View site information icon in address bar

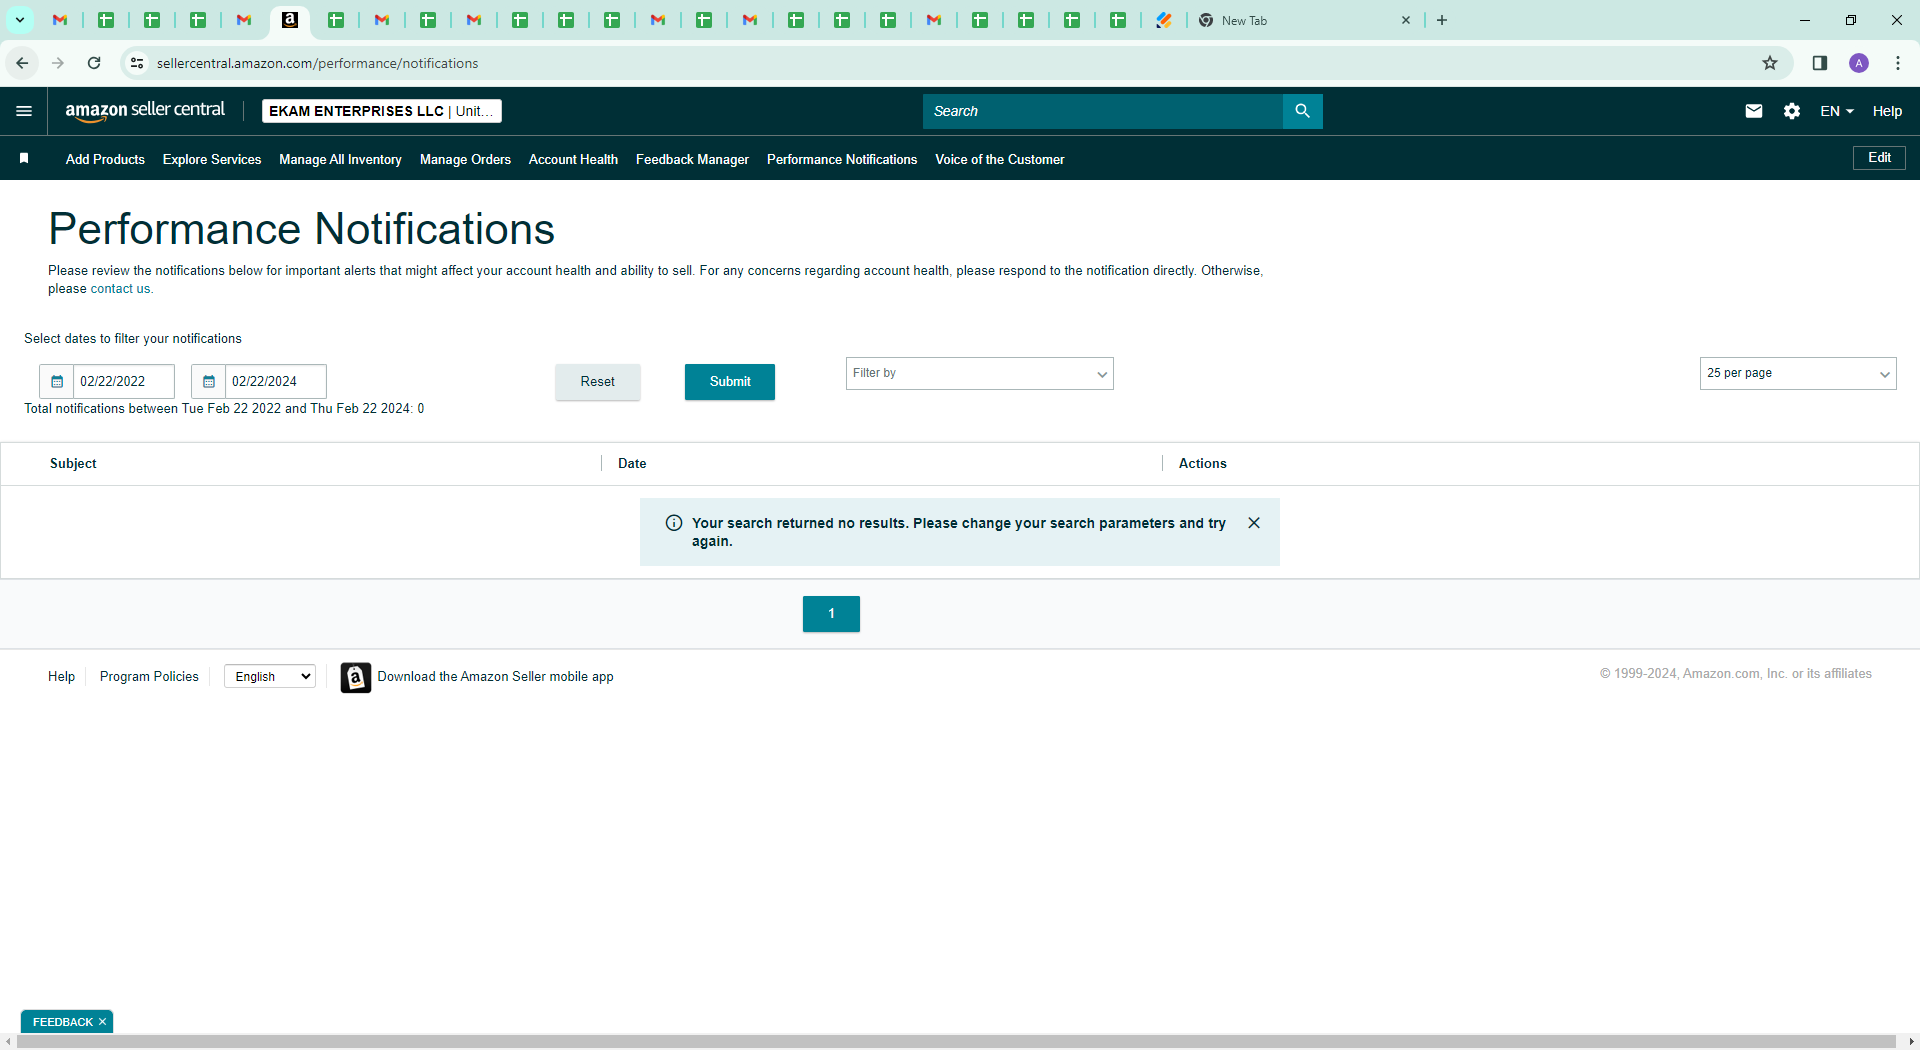click(137, 63)
